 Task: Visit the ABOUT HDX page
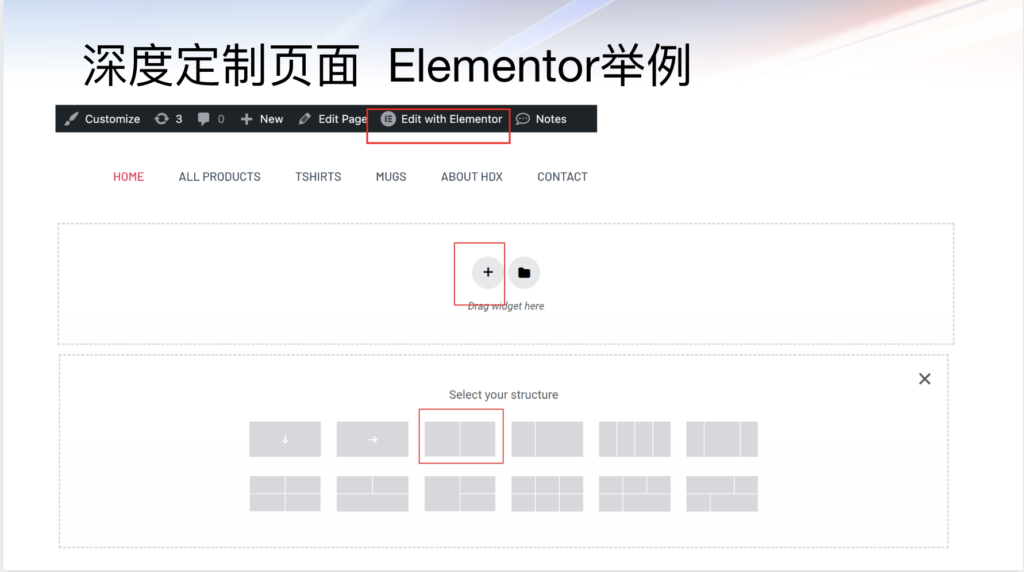point(472,177)
